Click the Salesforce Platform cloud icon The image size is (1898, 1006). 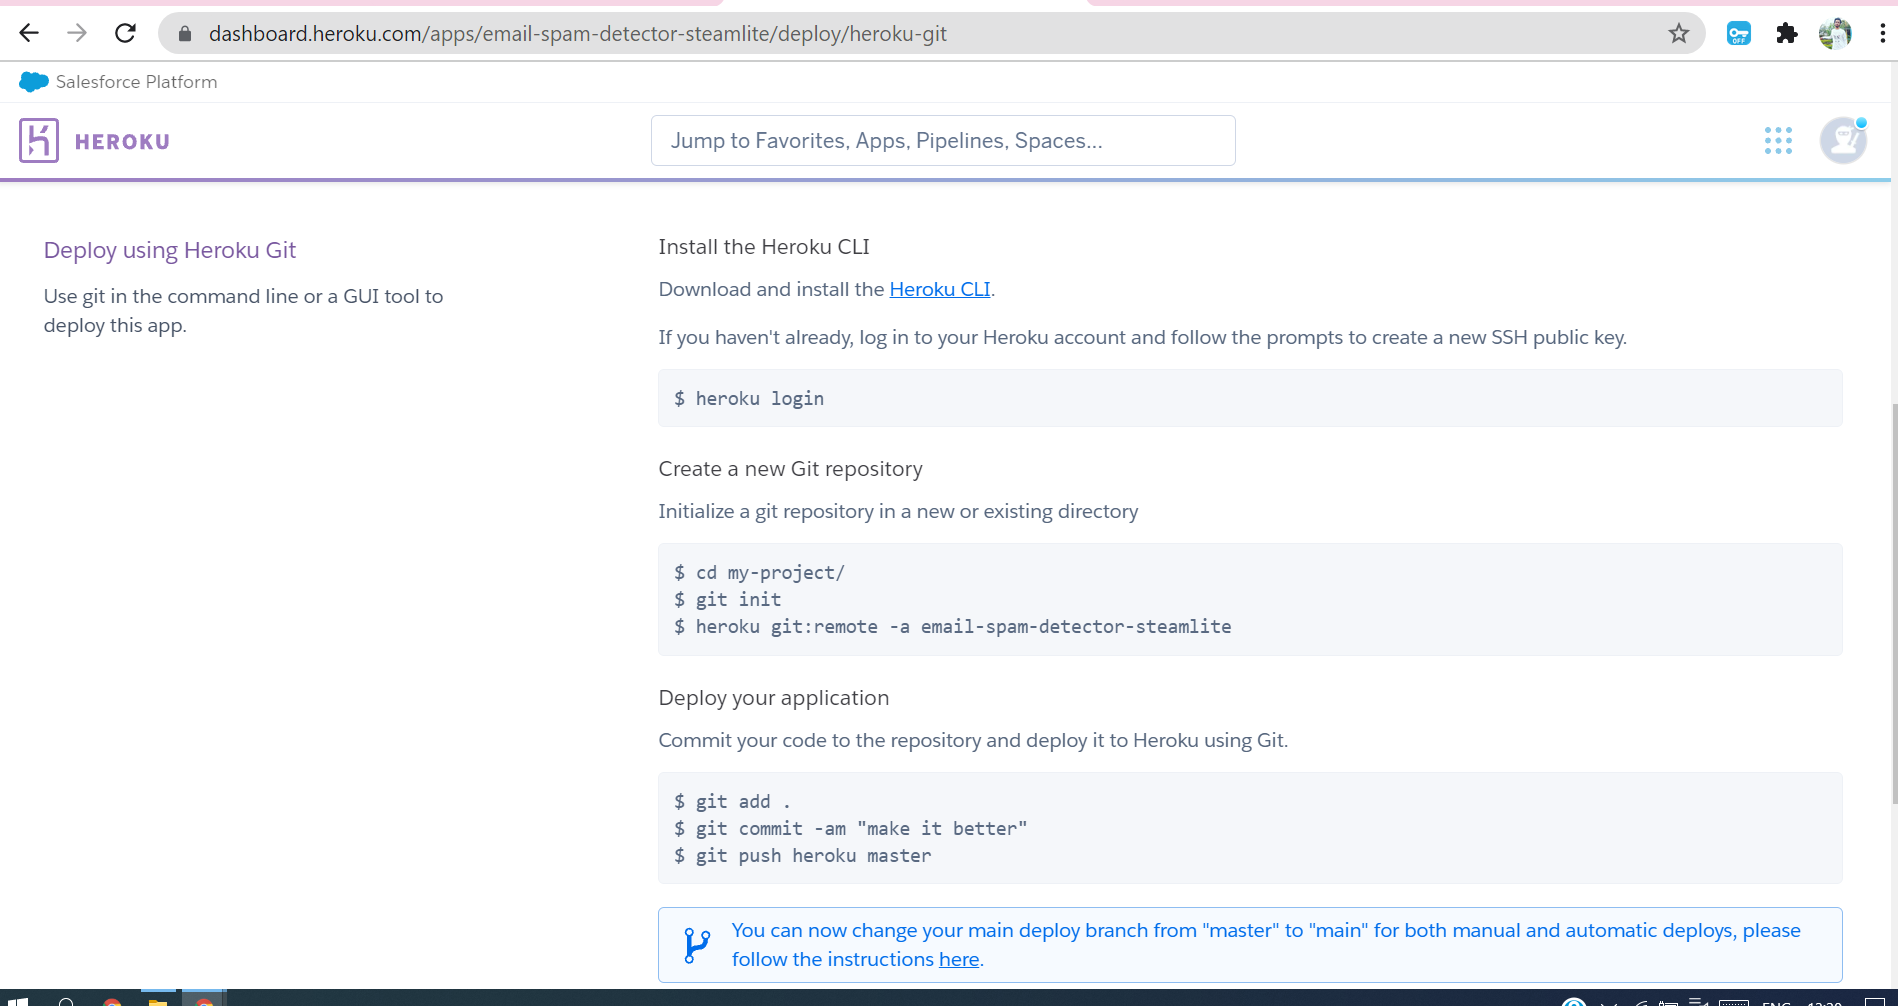point(33,81)
